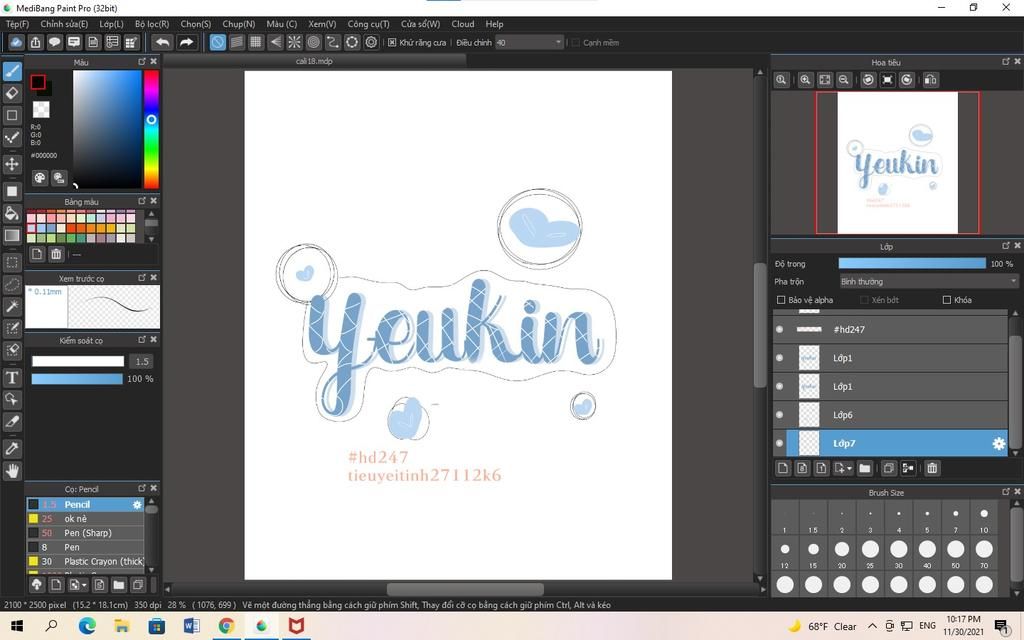This screenshot has height=640, width=1024.
Task: Open the Pha trộn blend mode dropdown
Action: pyautogui.click(x=928, y=281)
